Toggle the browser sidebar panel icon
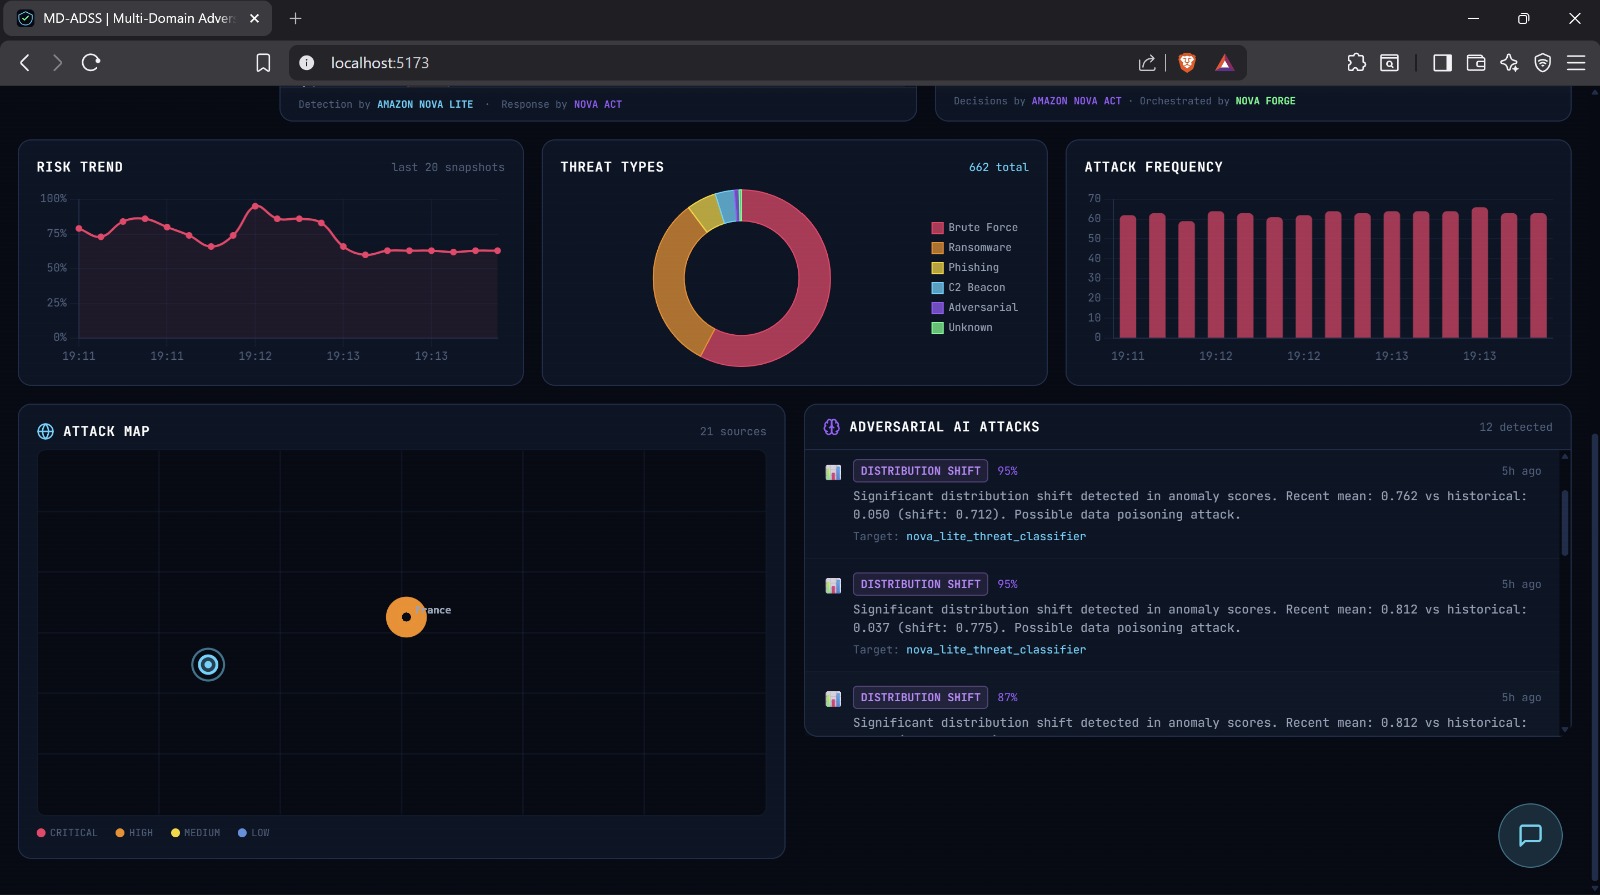 [1442, 63]
